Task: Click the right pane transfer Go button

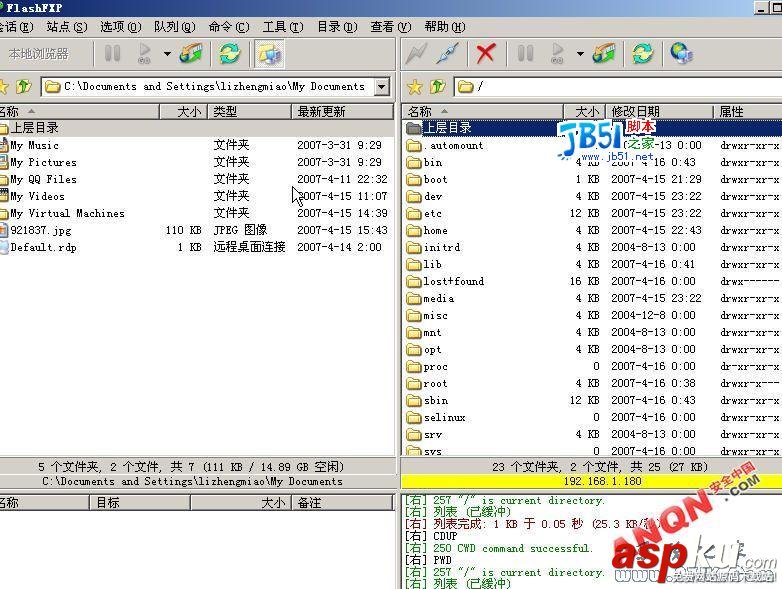Action: (558, 53)
